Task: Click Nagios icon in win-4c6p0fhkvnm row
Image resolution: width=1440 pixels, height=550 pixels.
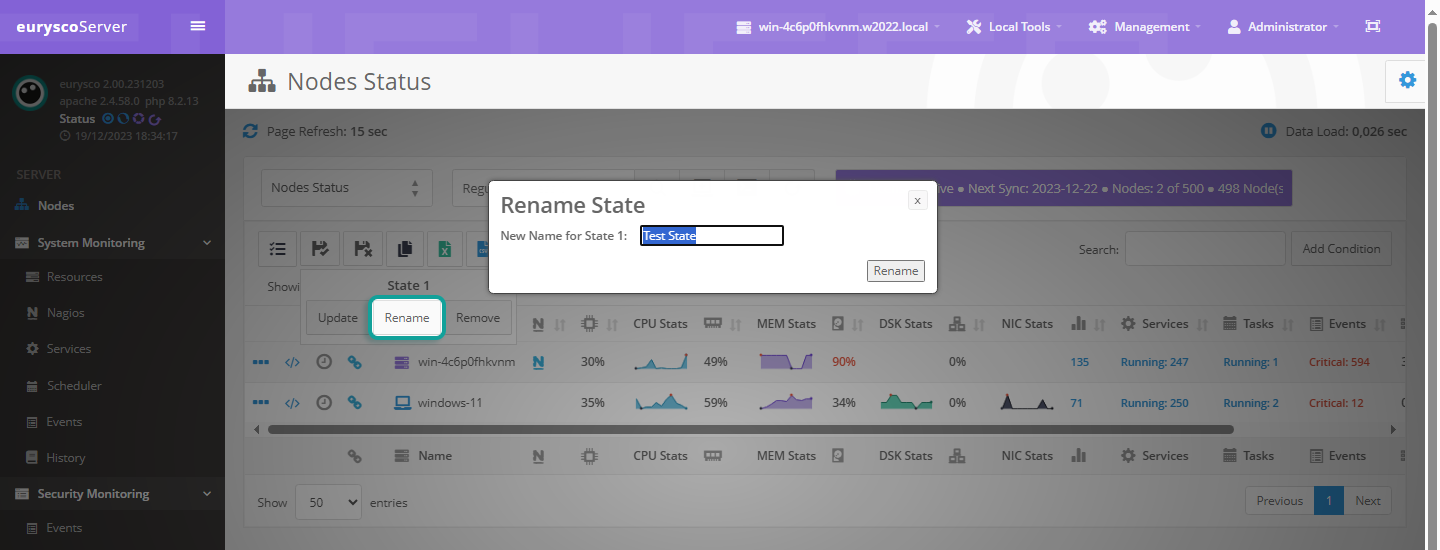Action: (538, 361)
